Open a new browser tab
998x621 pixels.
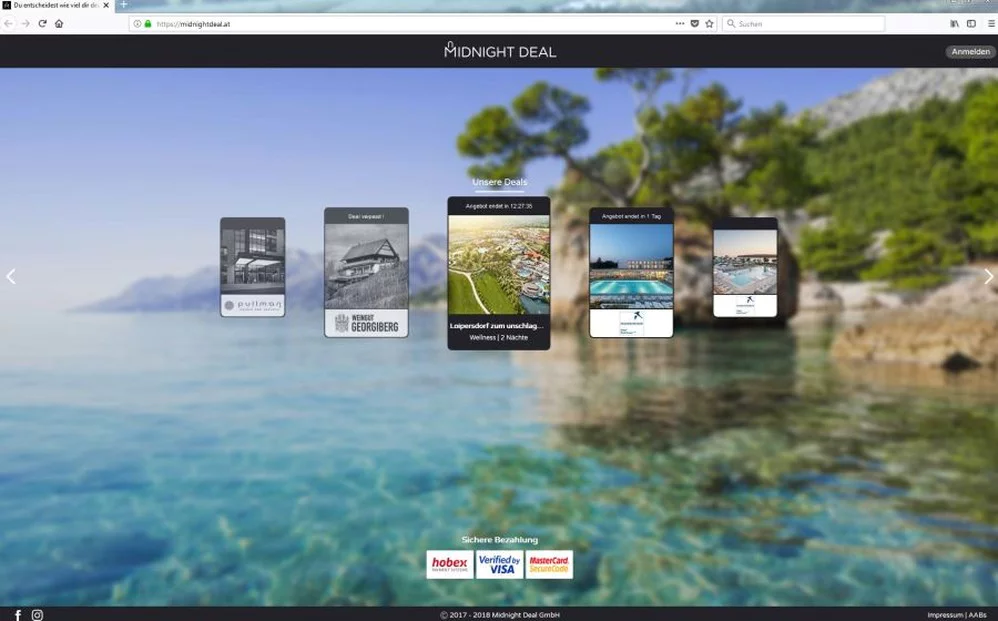click(x=124, y=5)
